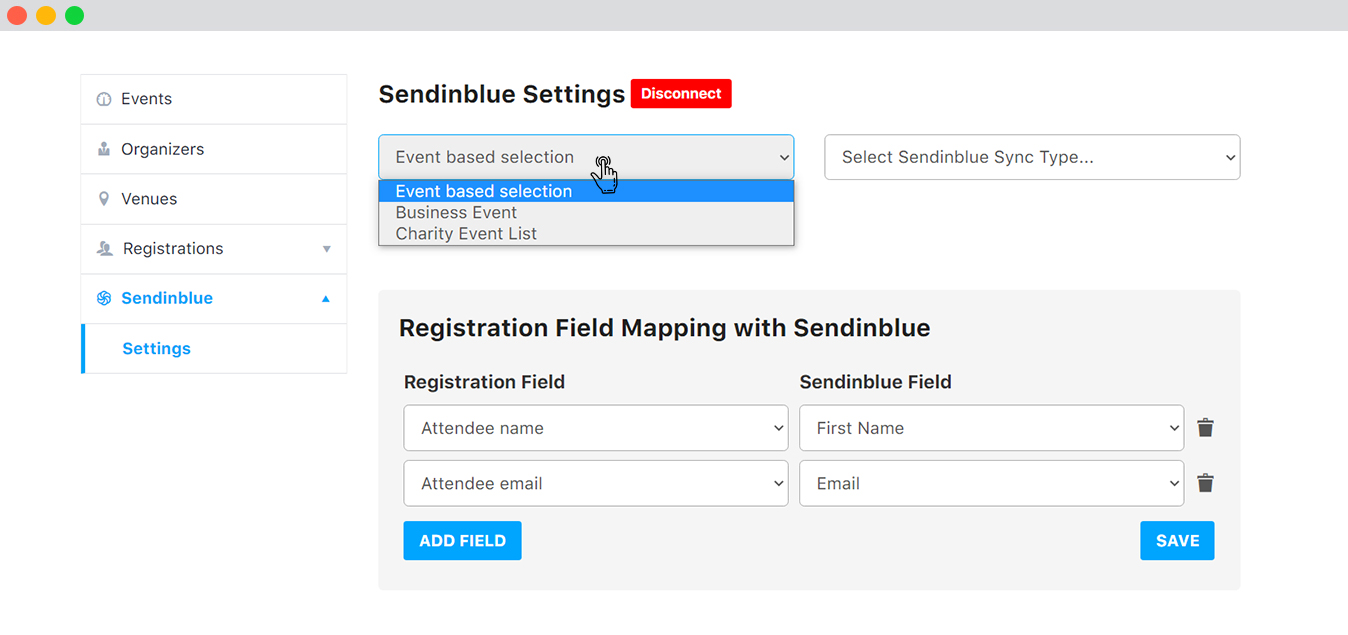The height and width of the screenshot is (635, 1348).
Task: Open the Select Sendinblue Sync Type dropdown
Action: (1032, 157)
